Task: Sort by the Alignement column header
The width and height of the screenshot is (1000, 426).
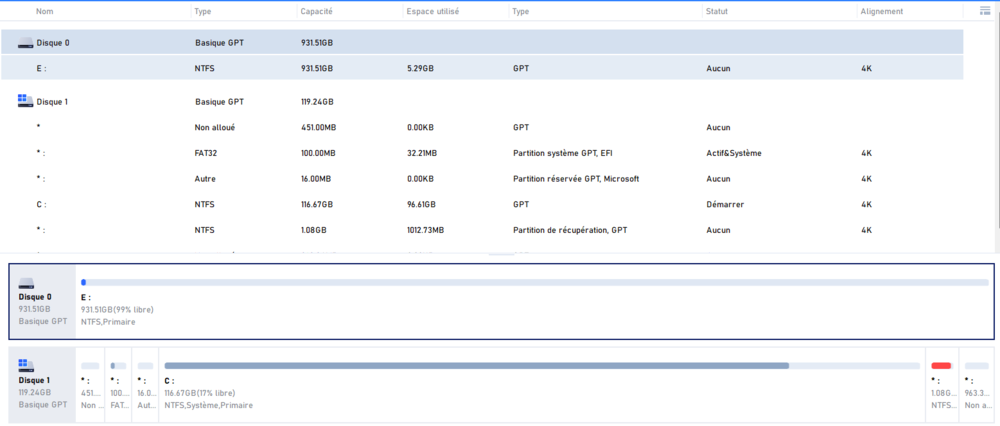Action: pyautogui.click(x=881, y=11)
